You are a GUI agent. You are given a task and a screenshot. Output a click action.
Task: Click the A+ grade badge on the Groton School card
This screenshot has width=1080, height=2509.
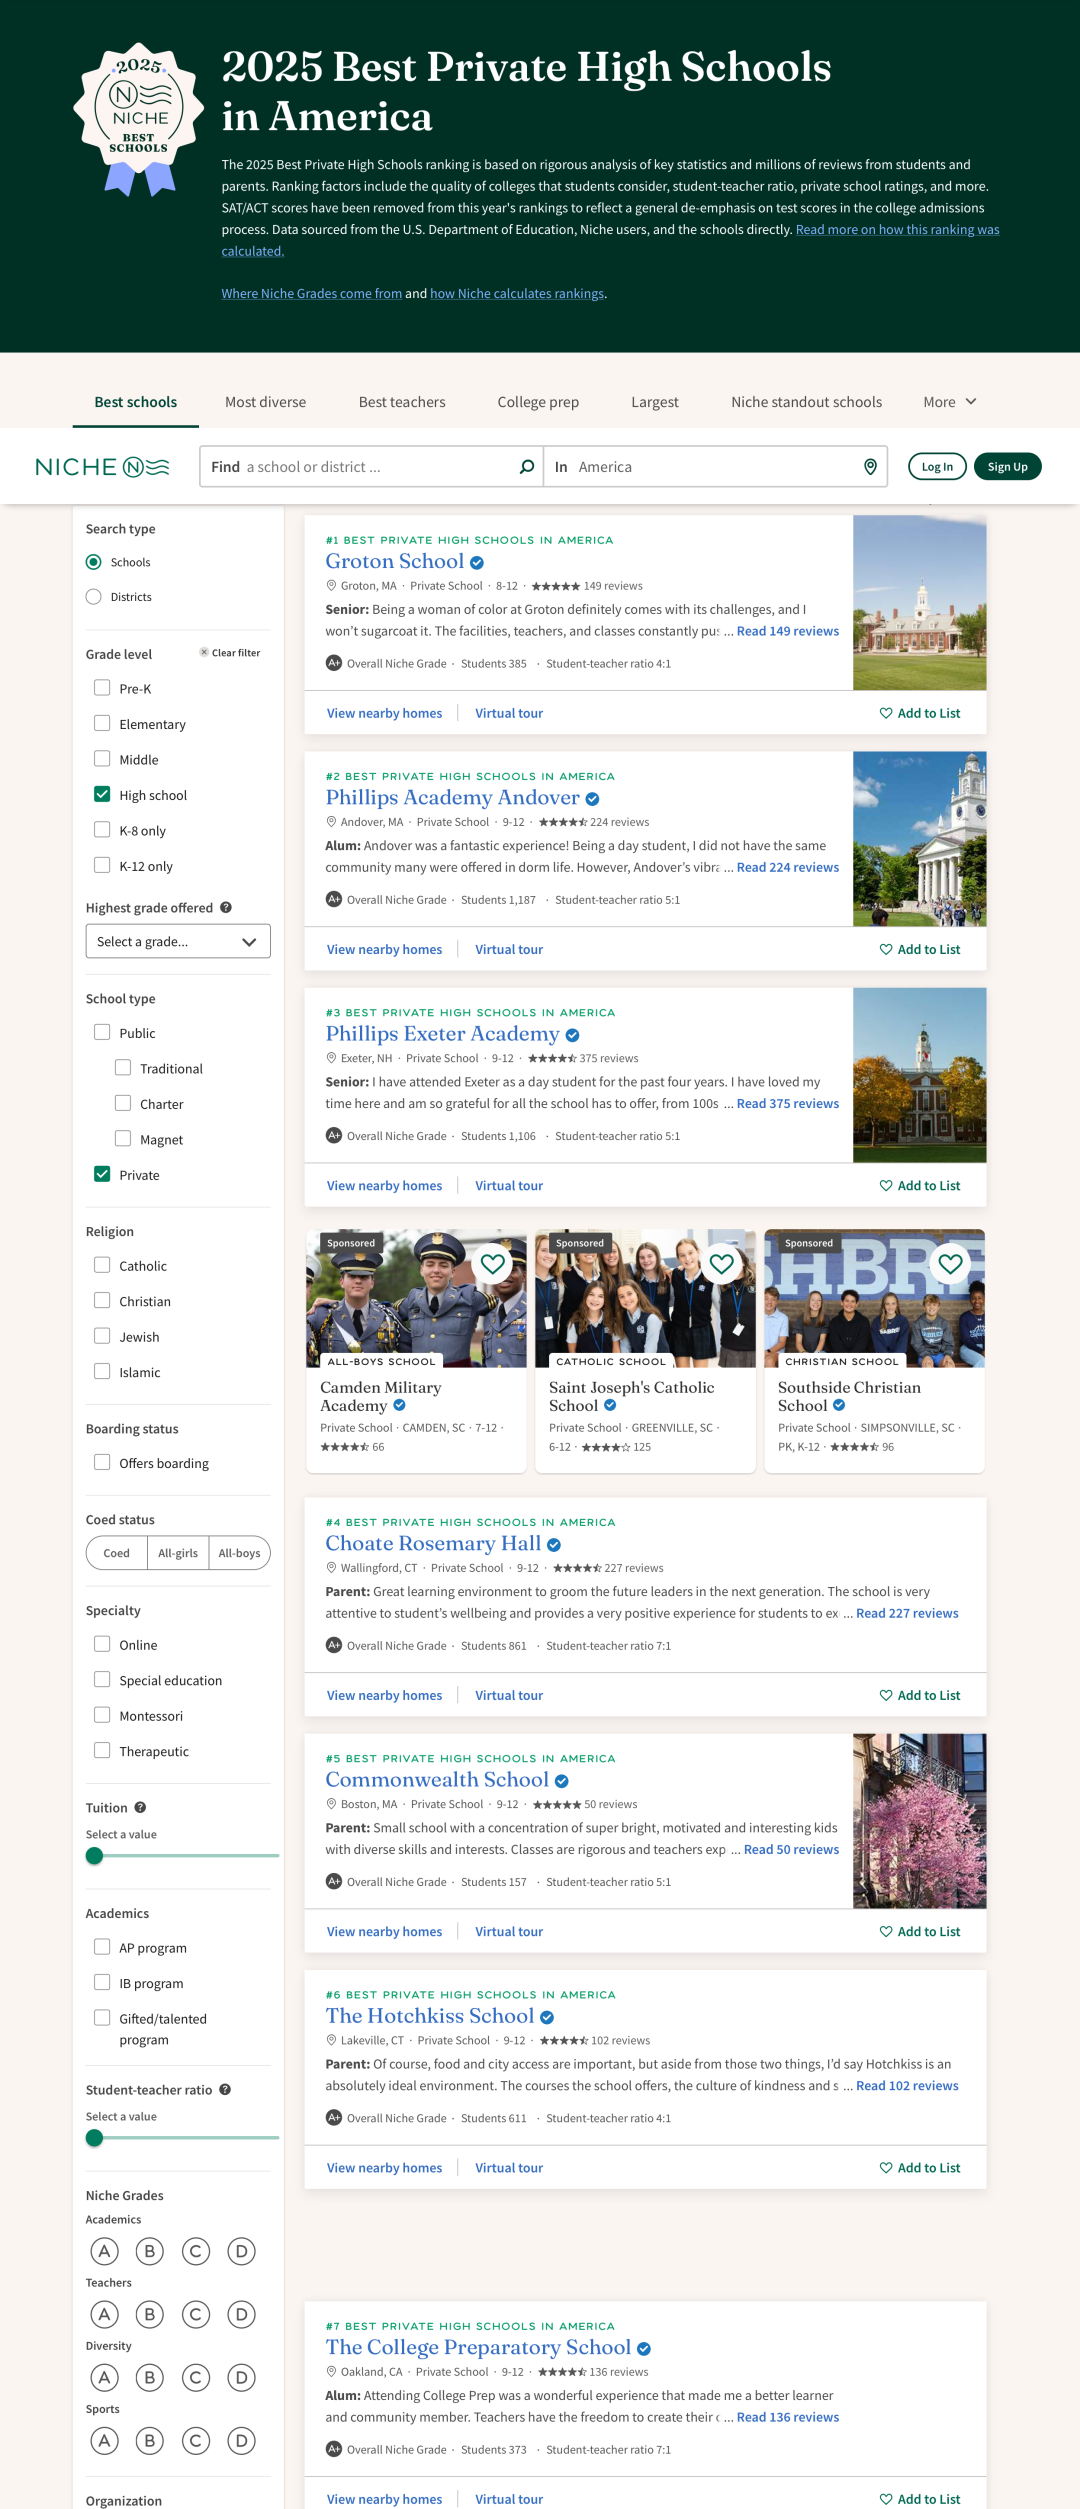[x=334, y=663]
